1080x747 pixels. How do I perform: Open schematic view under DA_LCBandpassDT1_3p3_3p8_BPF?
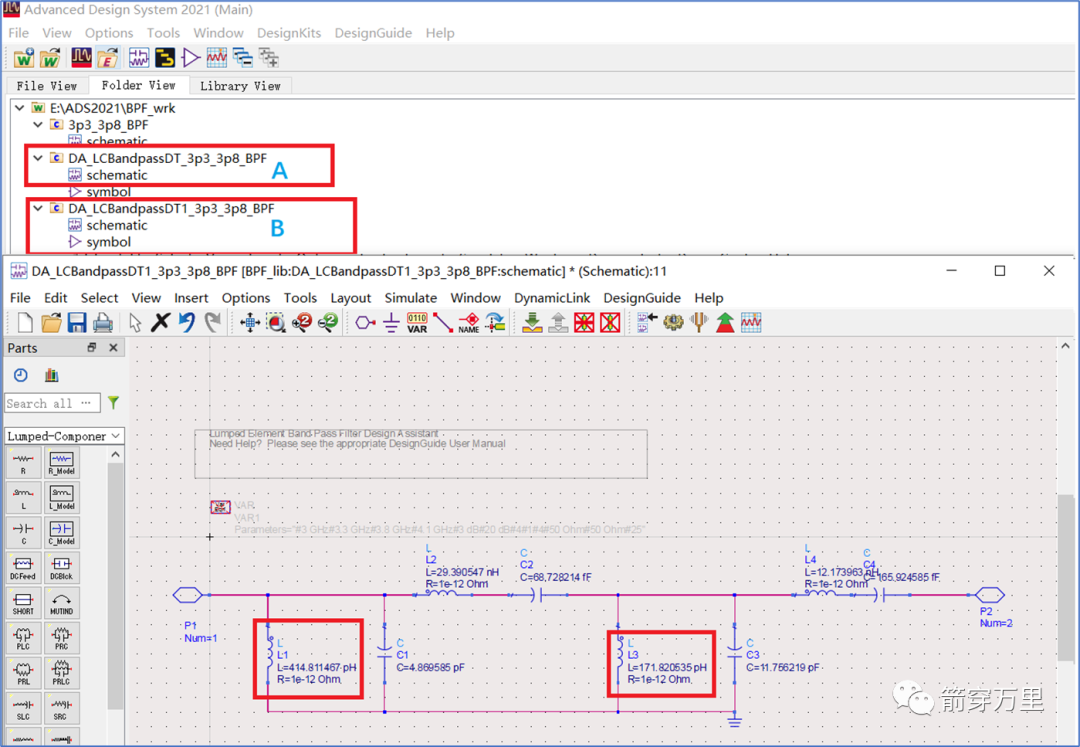point(108,225)
